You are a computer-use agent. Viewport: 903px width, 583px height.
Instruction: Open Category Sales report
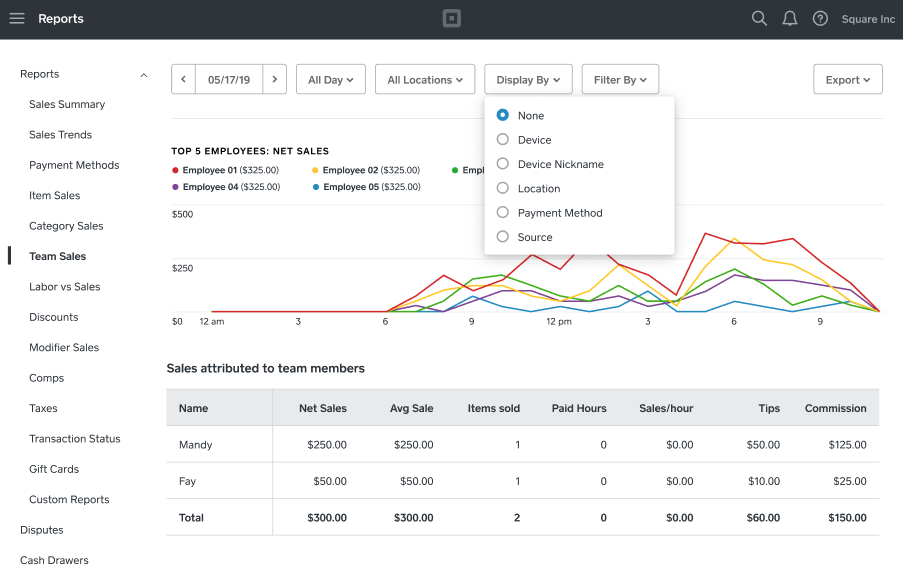pos(66,226)
